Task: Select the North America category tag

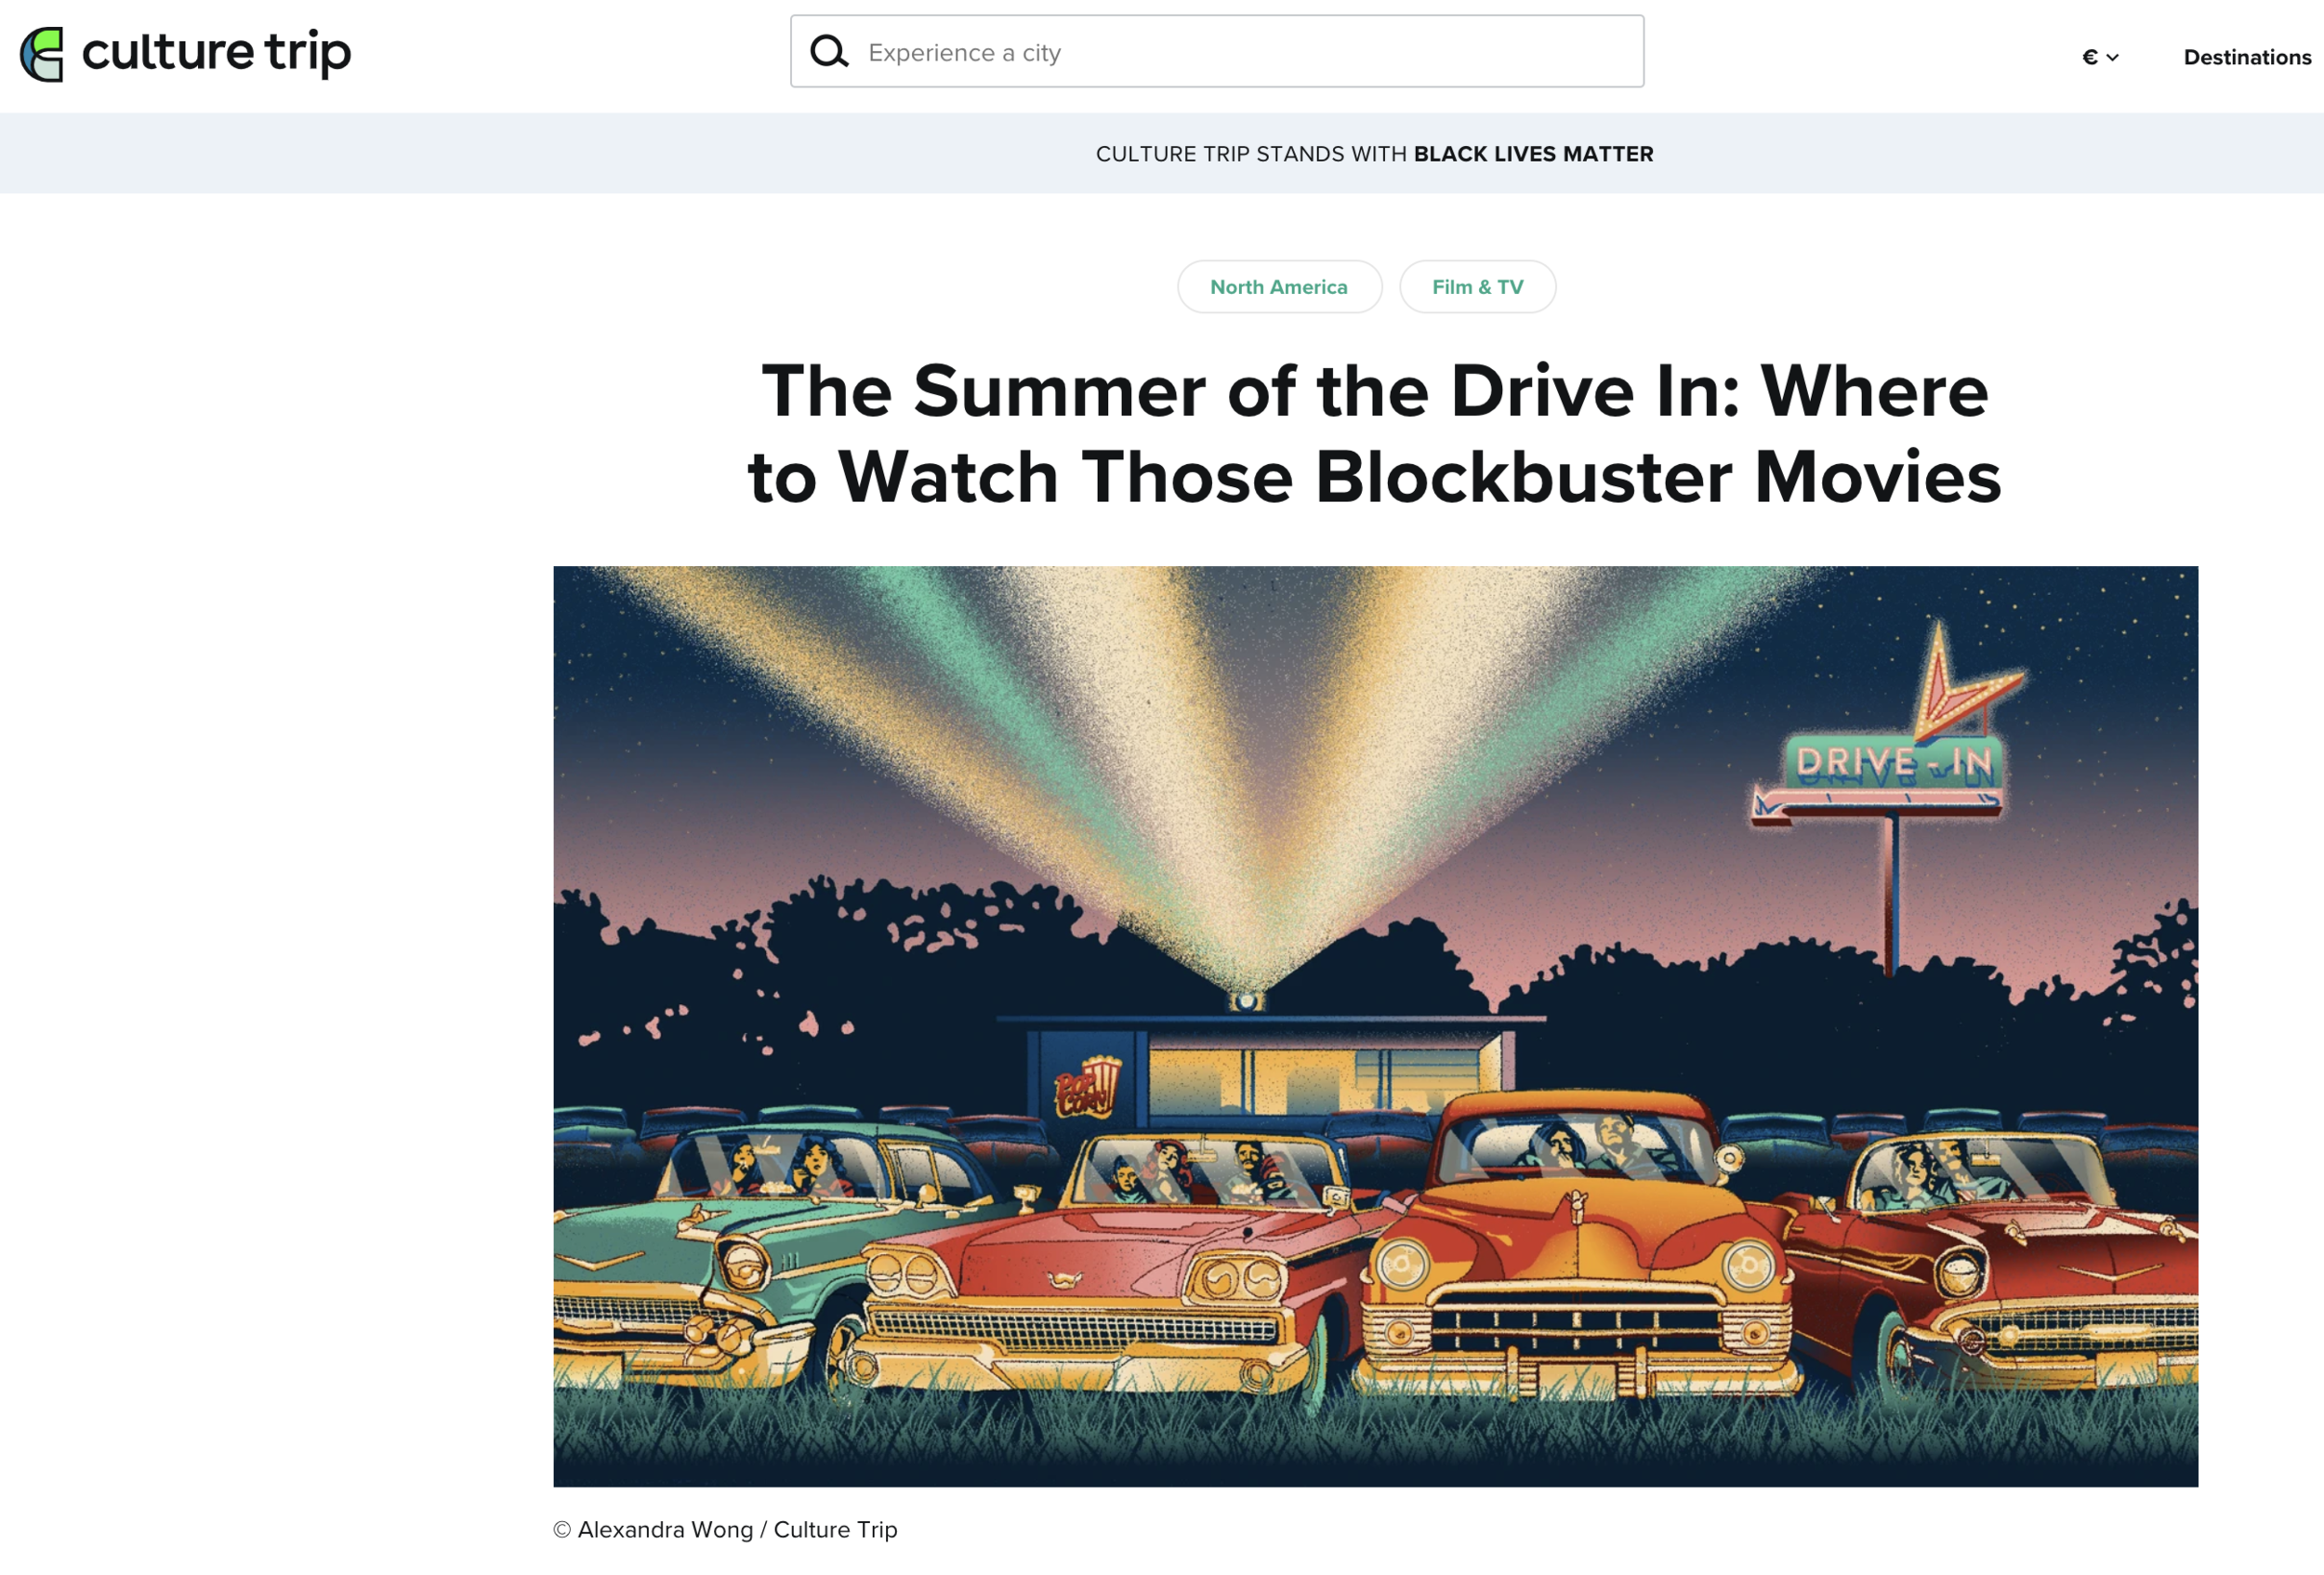Action: click(1278, 287)
